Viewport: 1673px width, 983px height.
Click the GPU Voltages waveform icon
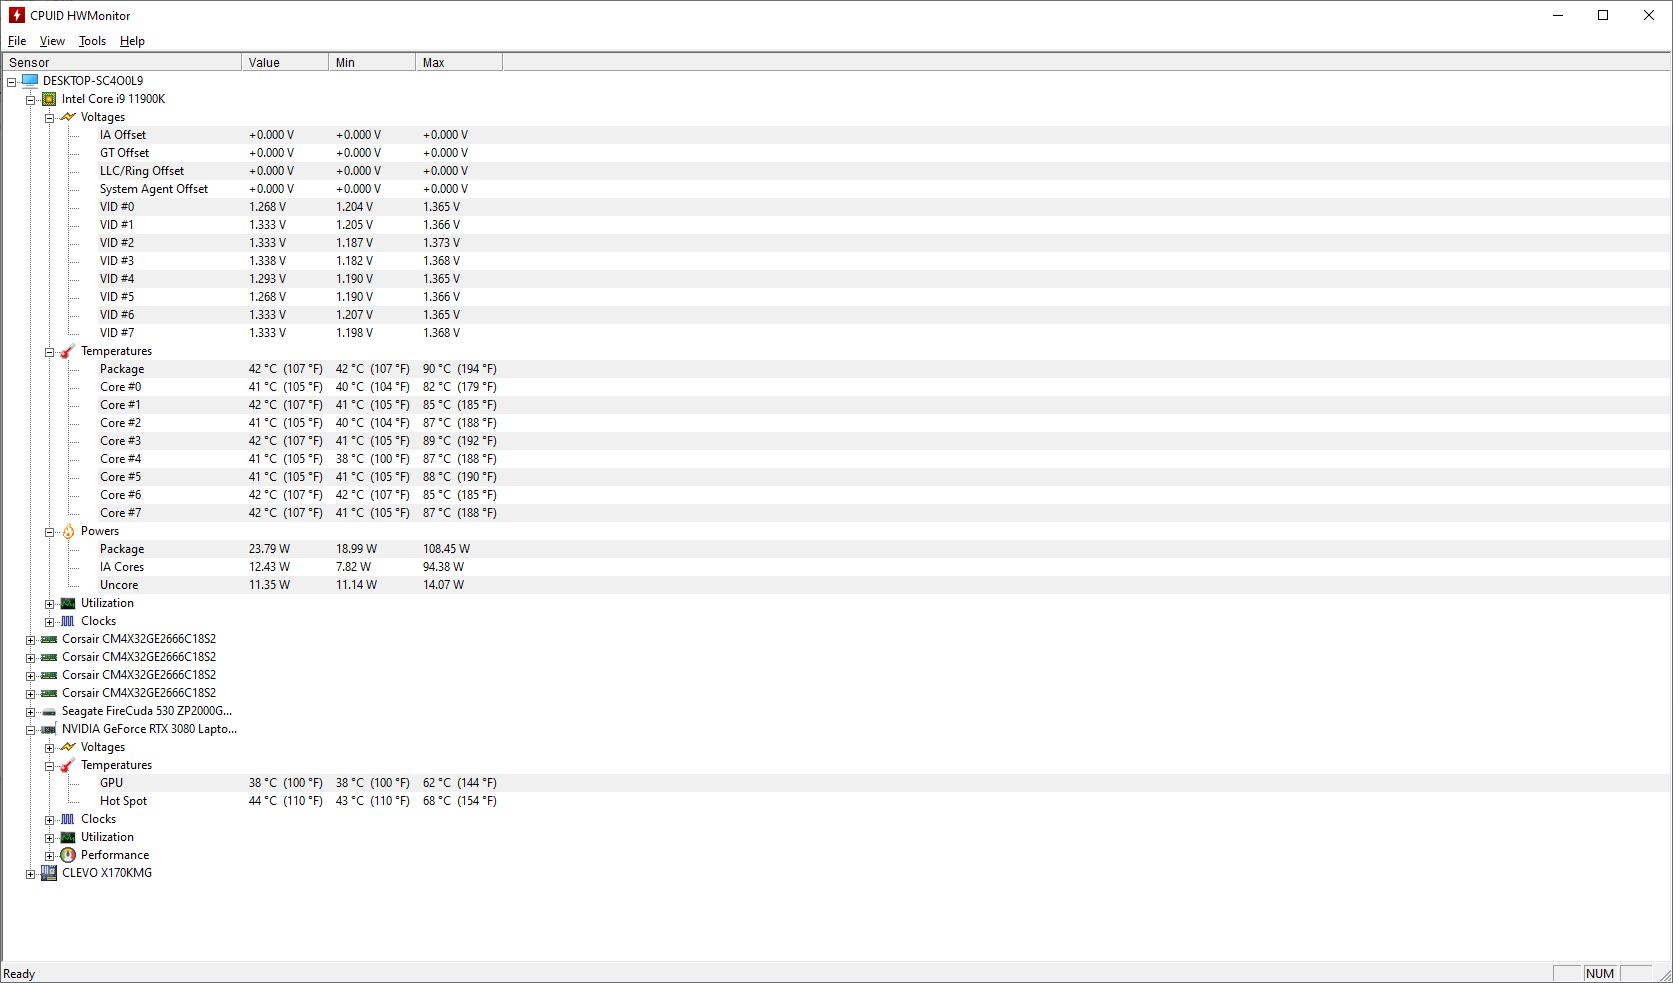(x=68, y=747)
